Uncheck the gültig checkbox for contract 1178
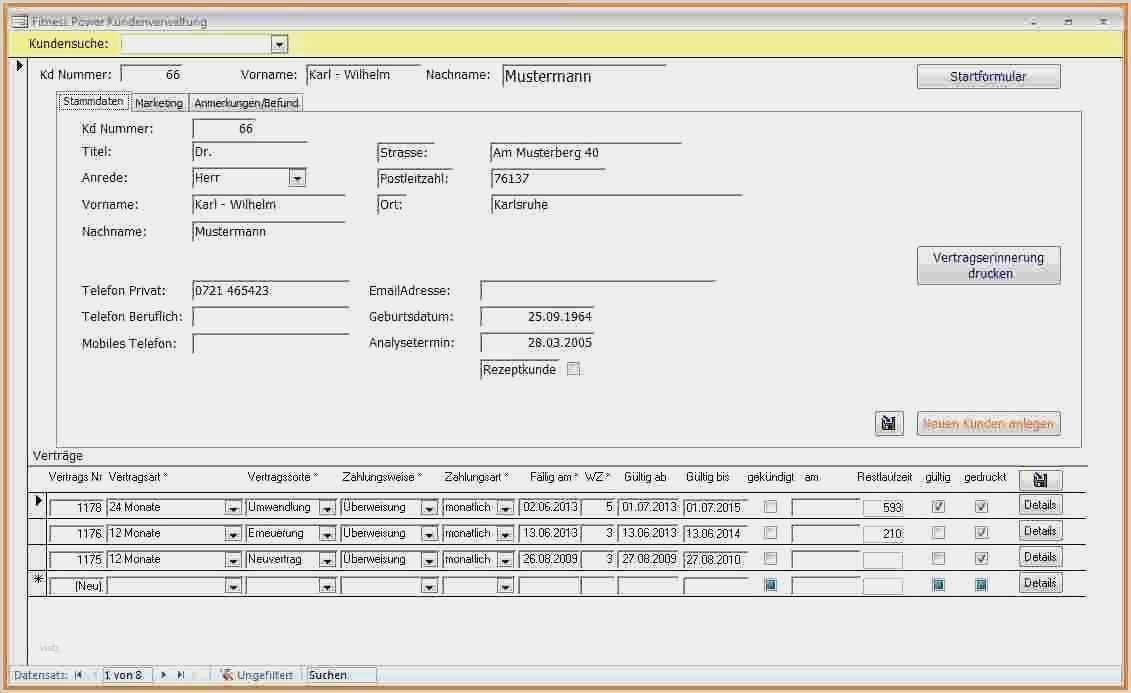This screenshot has height=693, width=1131. (937, 505)
